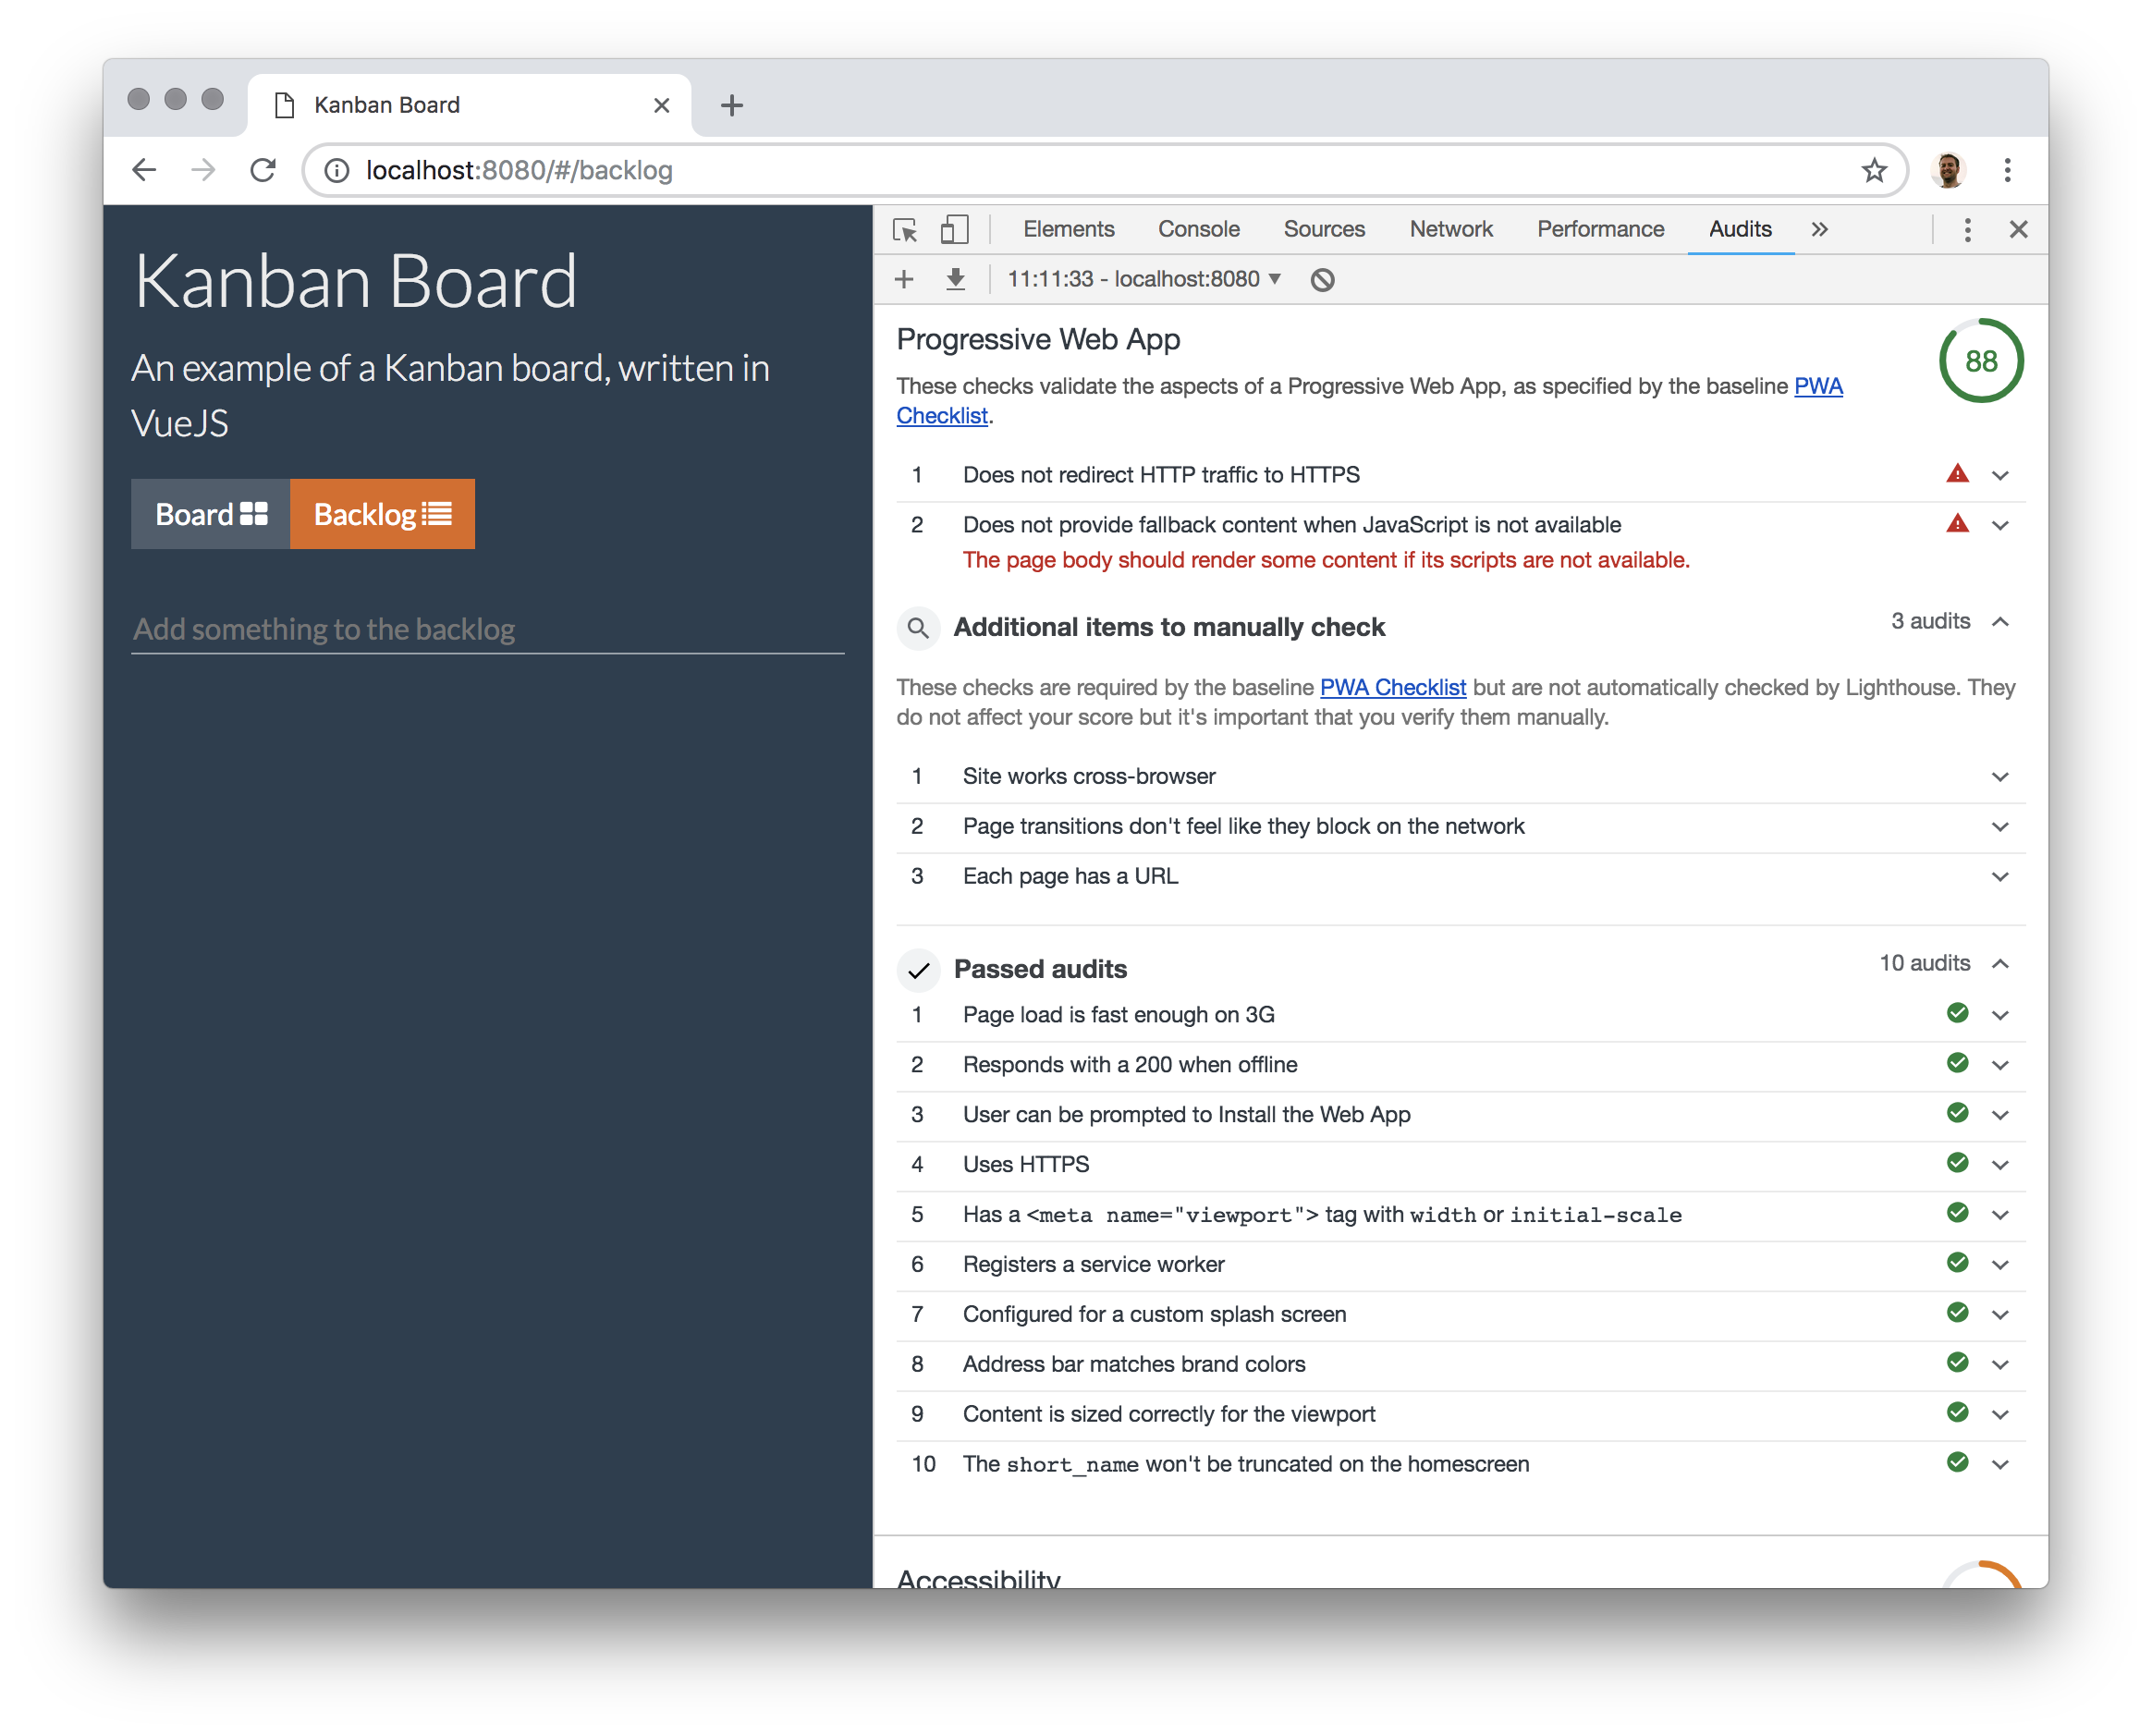Collapse the Passed audits section
2152x1736 pixels.
tap(2000, 964)
